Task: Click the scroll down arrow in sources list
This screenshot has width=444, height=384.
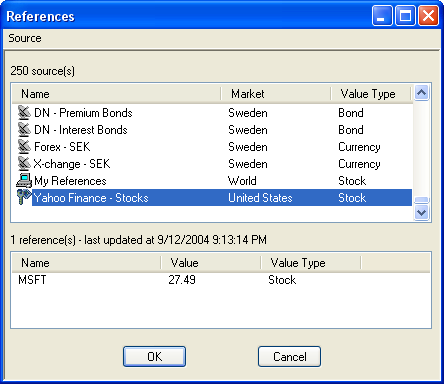Action: [422, 212]
